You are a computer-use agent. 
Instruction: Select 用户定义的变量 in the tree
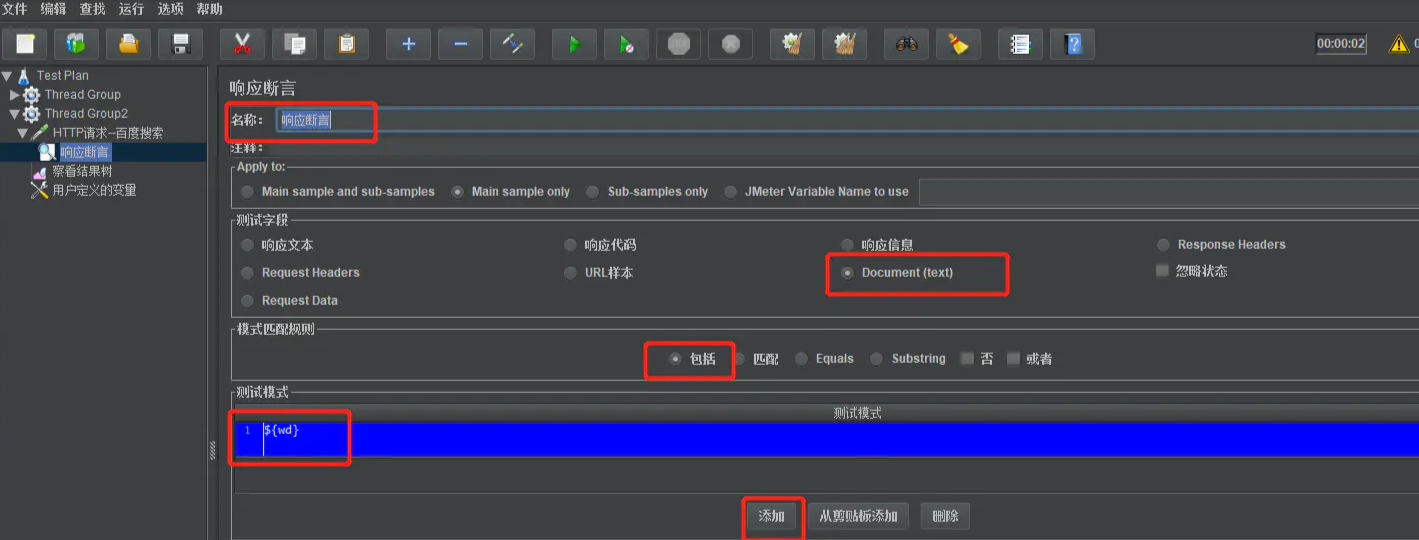click(x=94, y=190)
